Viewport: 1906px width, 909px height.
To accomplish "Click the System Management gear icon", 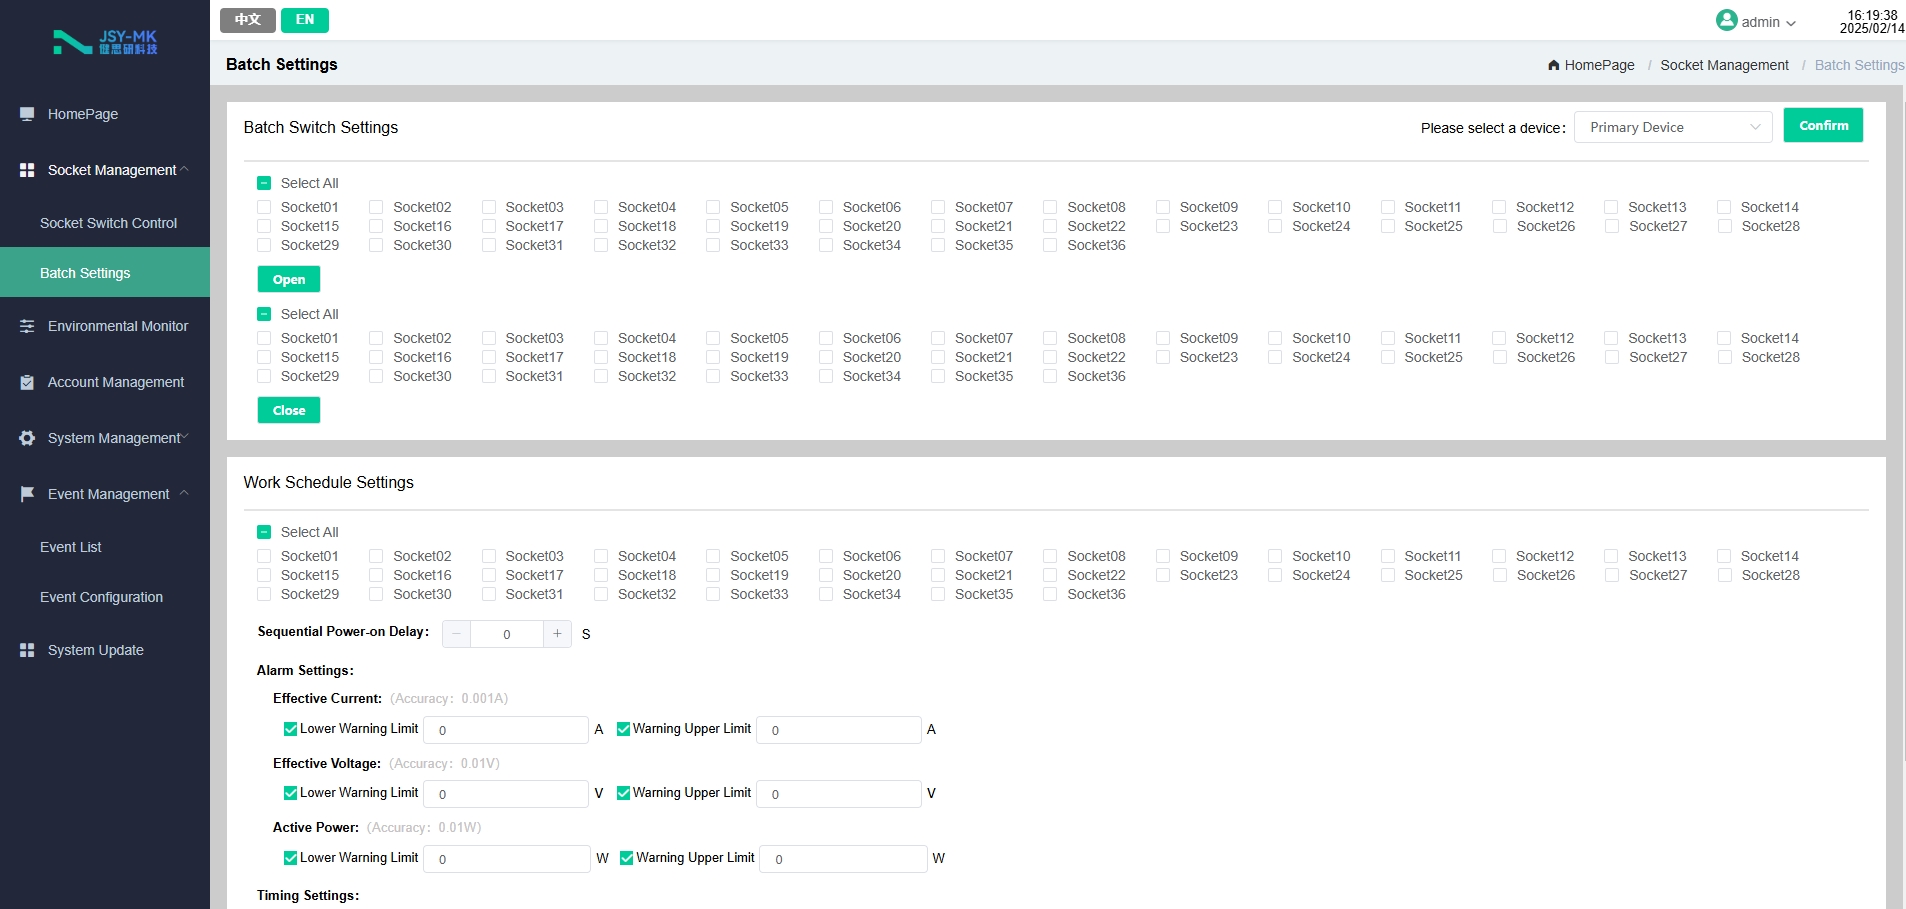I will [27, 438].
